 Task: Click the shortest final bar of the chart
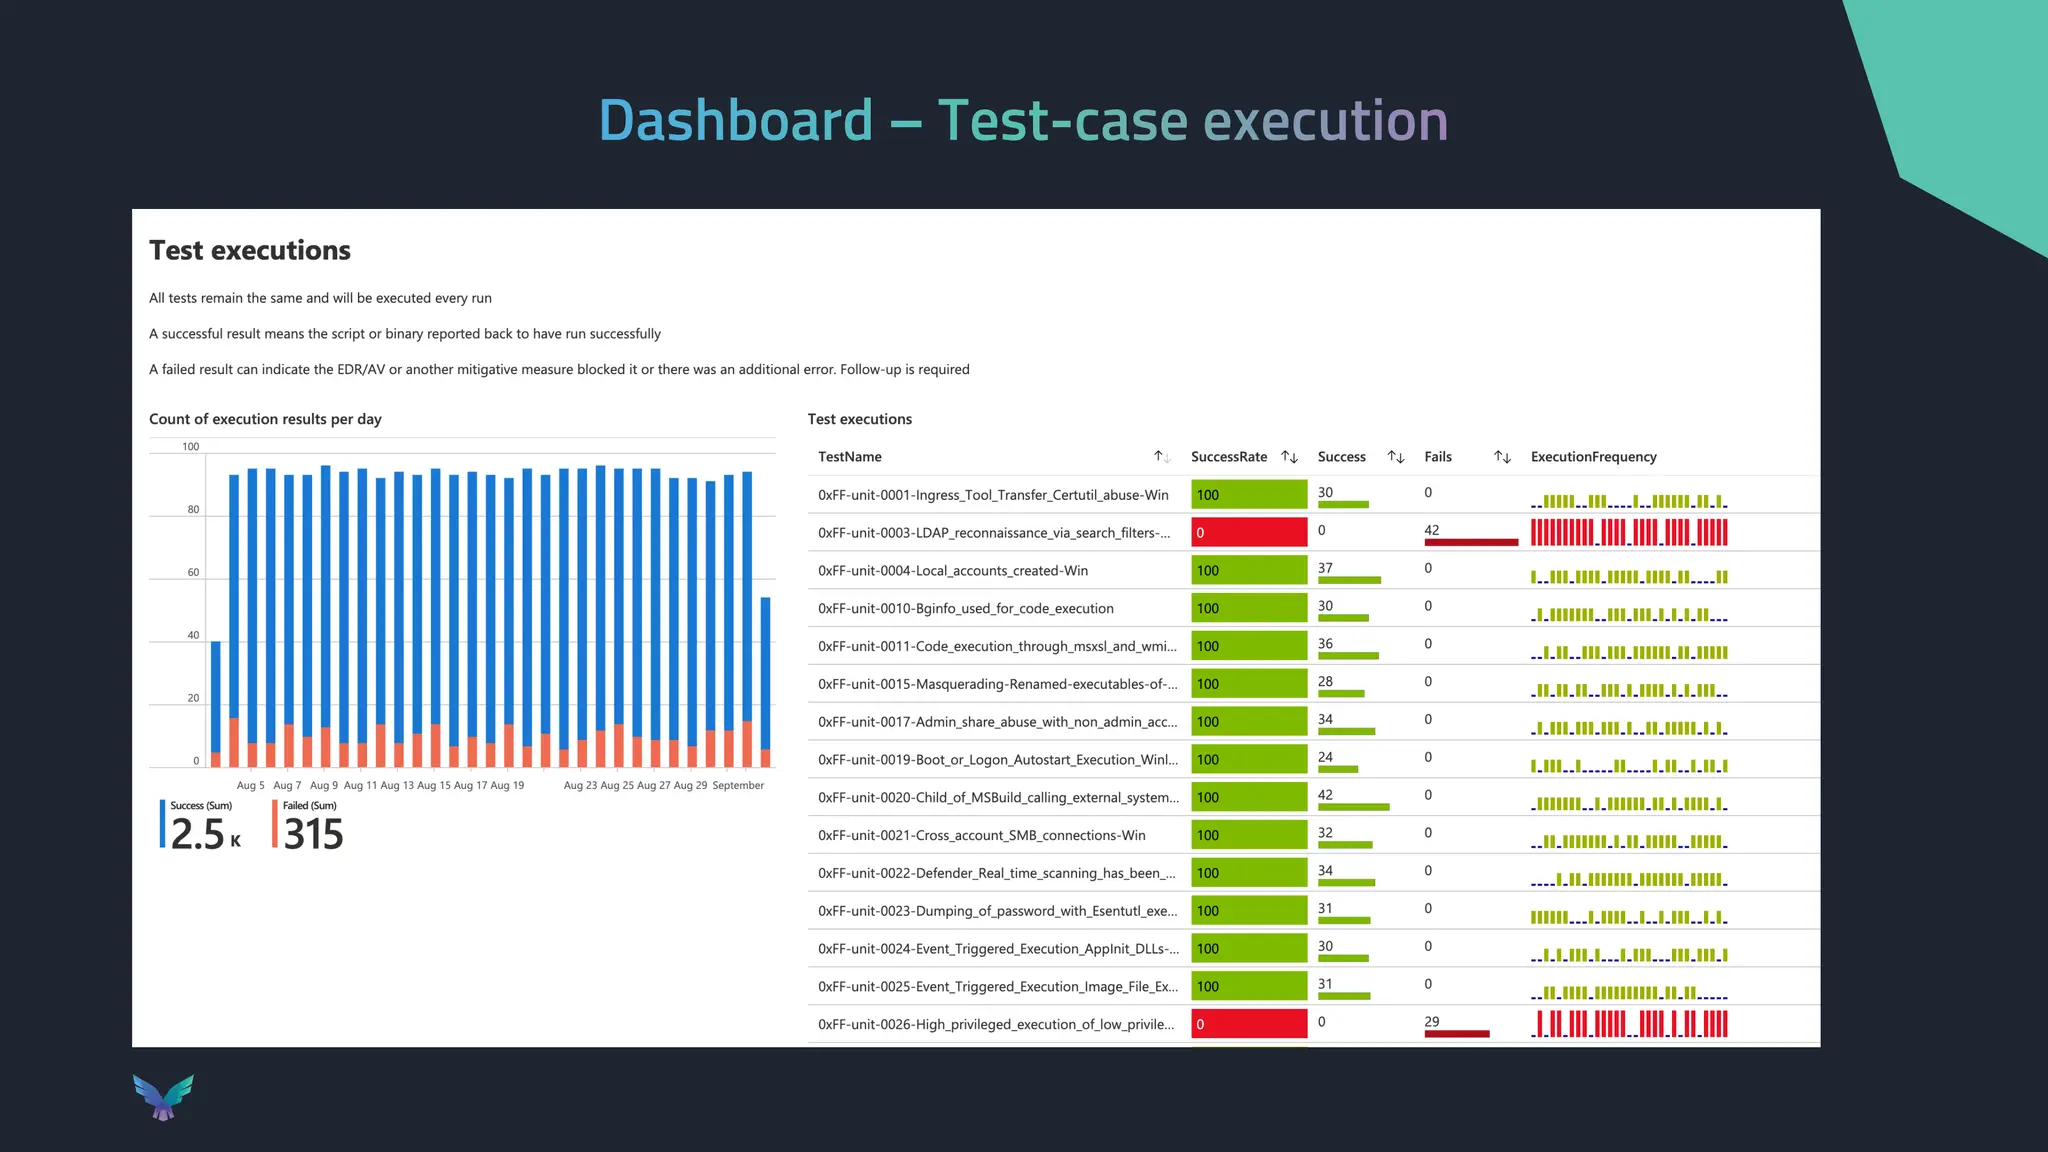tap(765, 680)
